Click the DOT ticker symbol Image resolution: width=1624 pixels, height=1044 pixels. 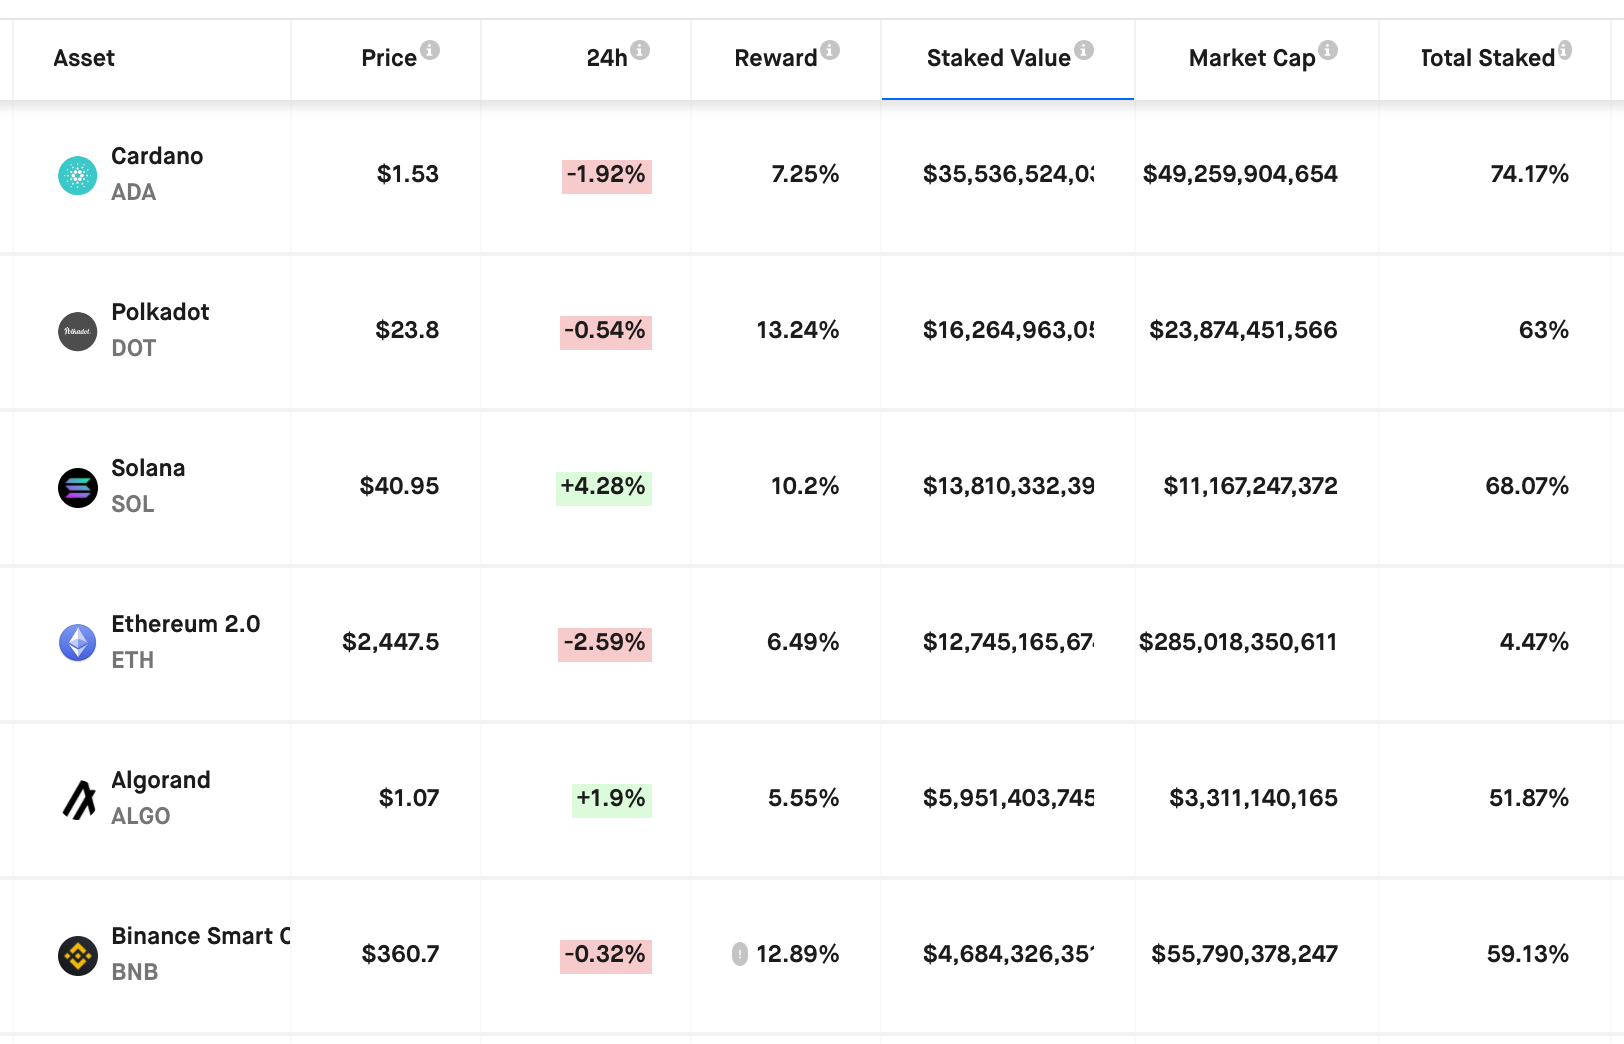coord(134,348)
